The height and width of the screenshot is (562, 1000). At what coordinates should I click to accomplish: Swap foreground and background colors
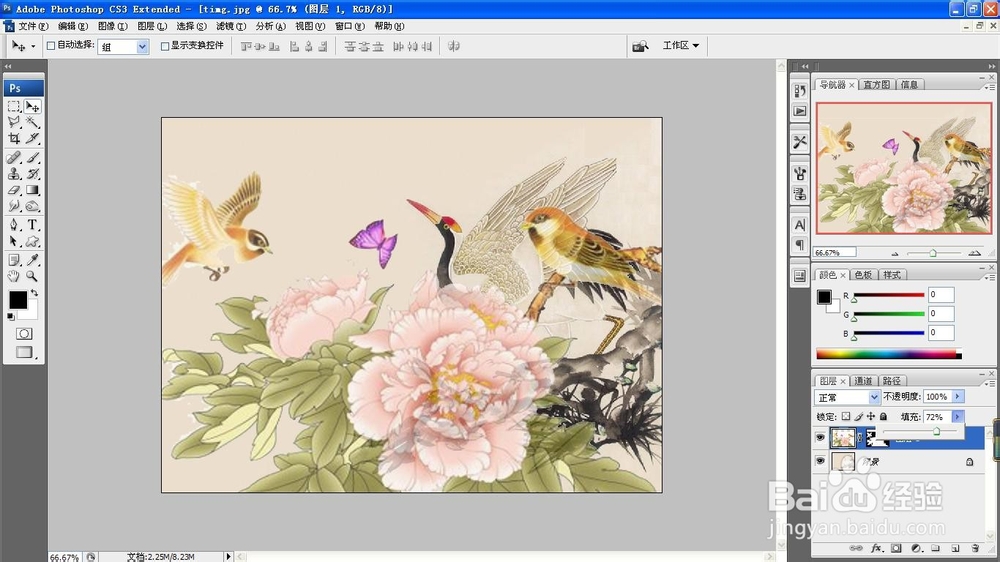point(34,293)
